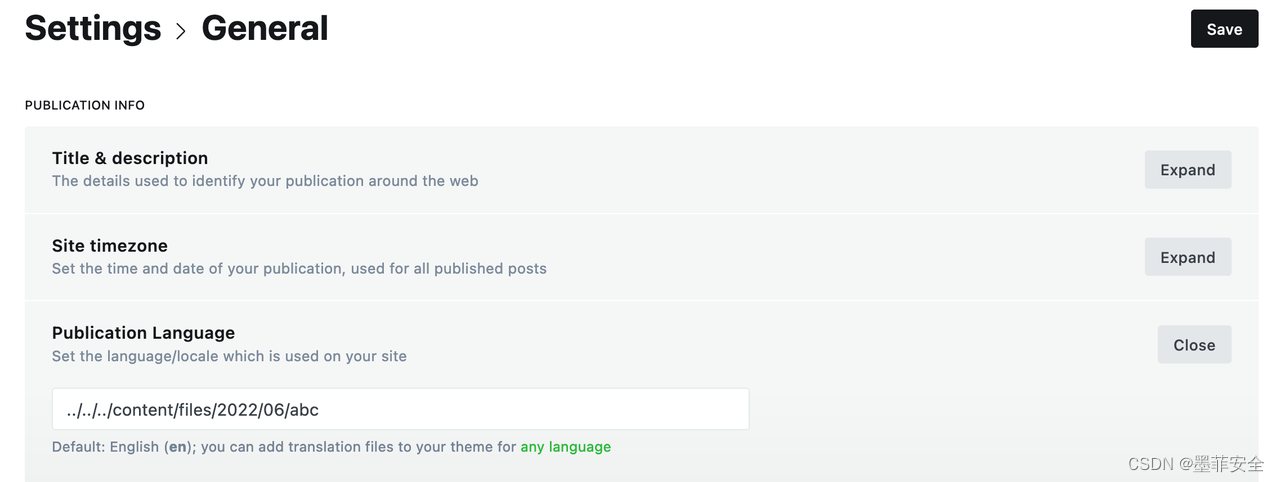Click the publication language input field
Screen dimensions: 1280x482
click(400, 409)
